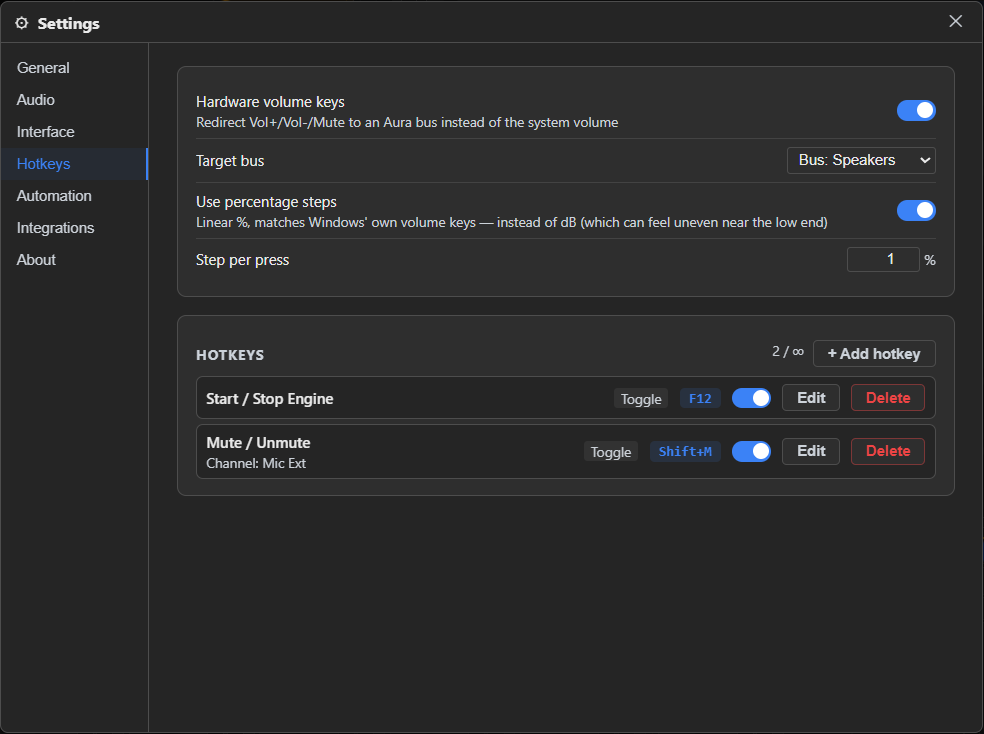Click Toggle label on Mute / Unmute row
This screenshot has height=734, width=984.
(x=611, y=452)
